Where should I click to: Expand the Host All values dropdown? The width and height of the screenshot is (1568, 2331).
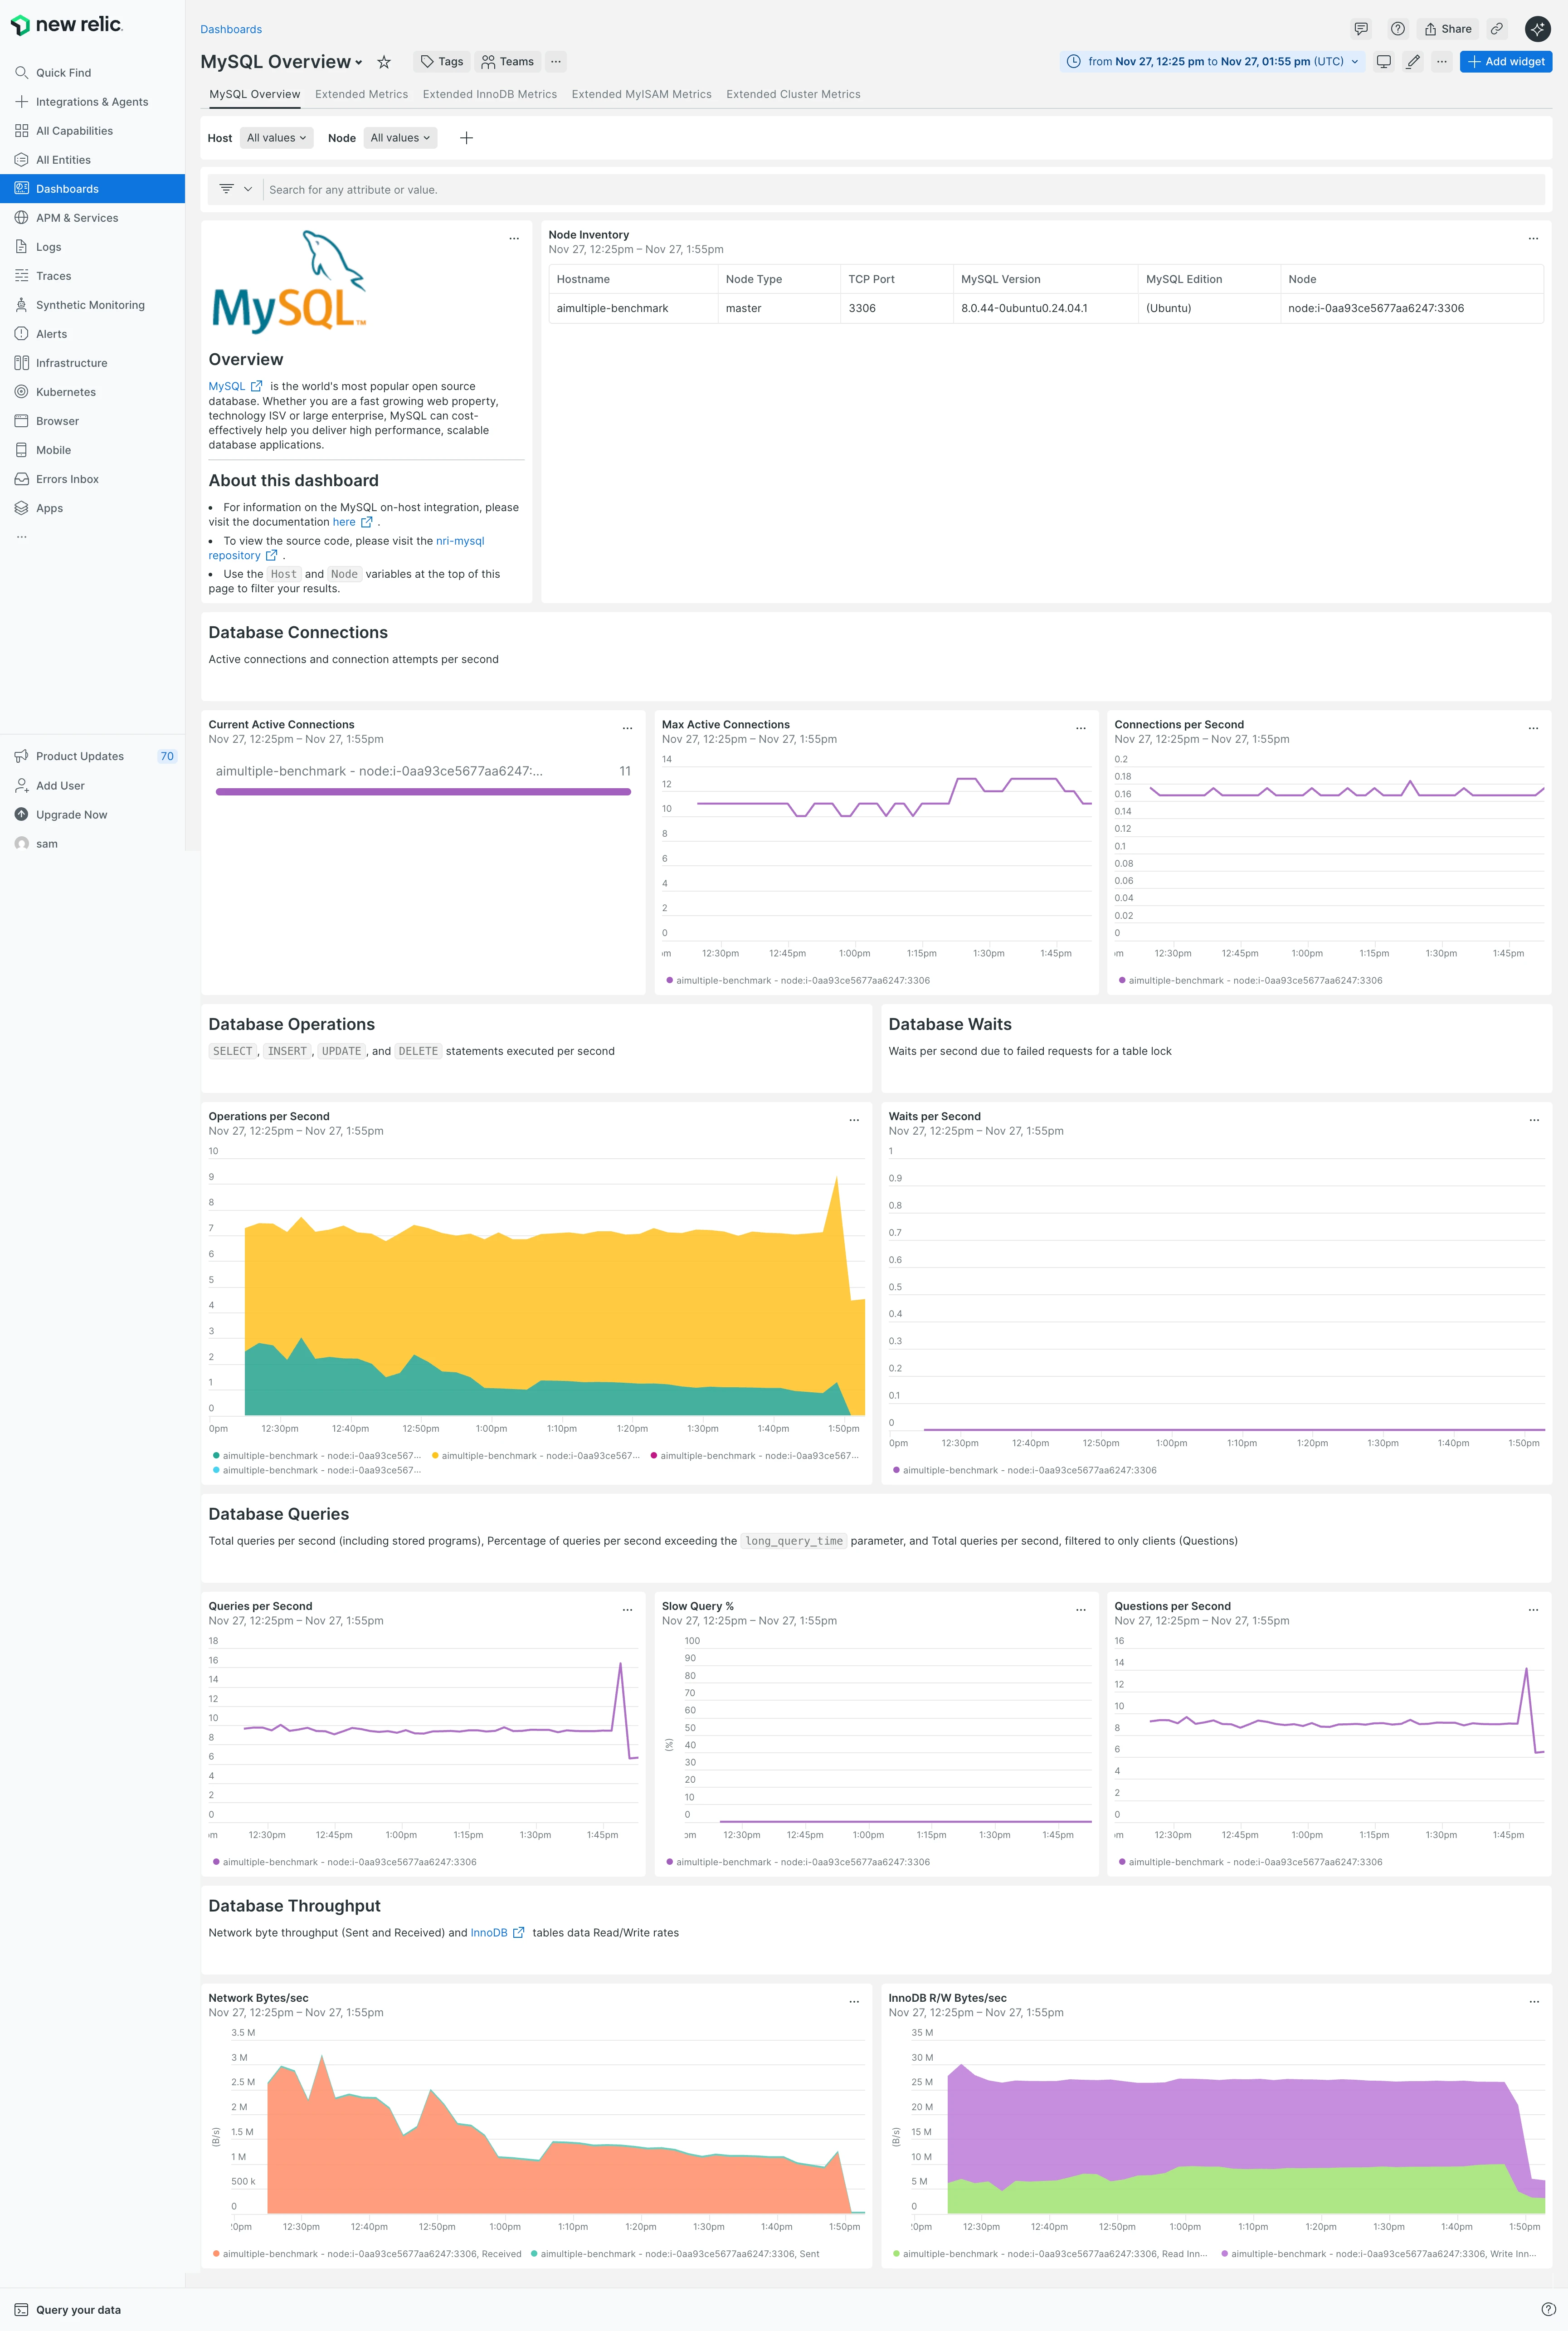[x=277, y=138]
